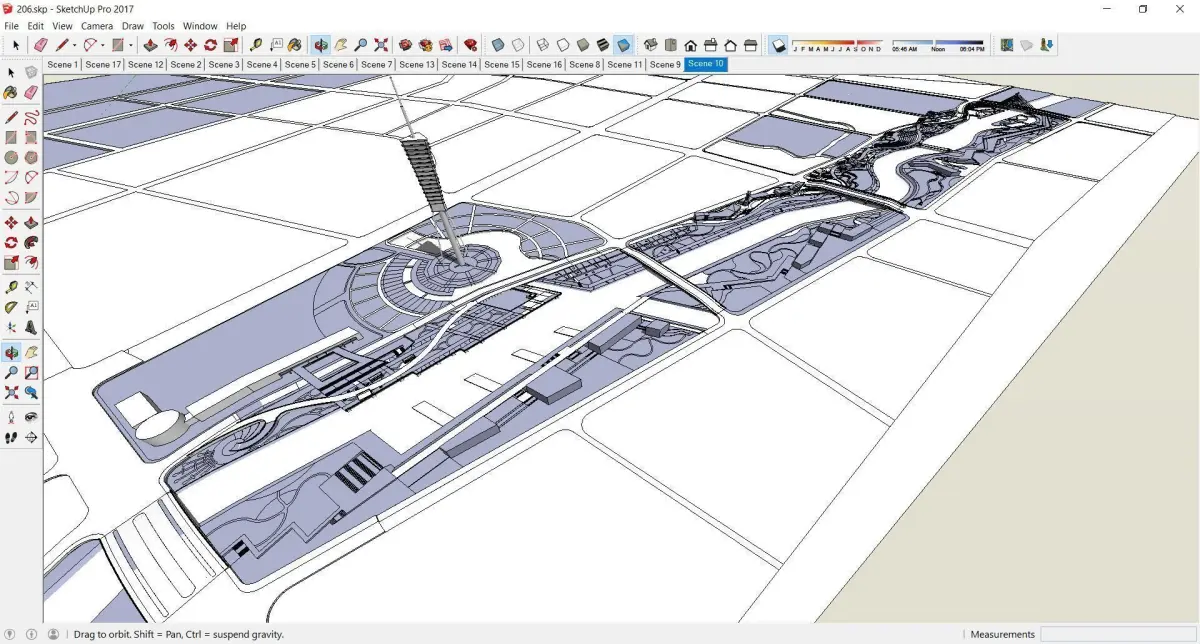Toggle Show/Hide Shadows button

778,45
